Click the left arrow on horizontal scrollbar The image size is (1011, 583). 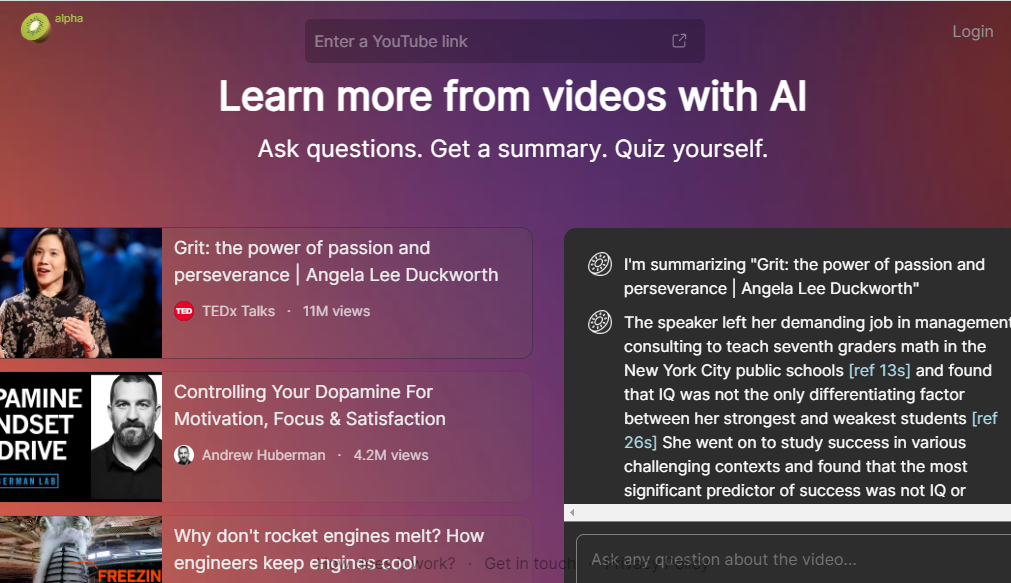pos(572,513)
